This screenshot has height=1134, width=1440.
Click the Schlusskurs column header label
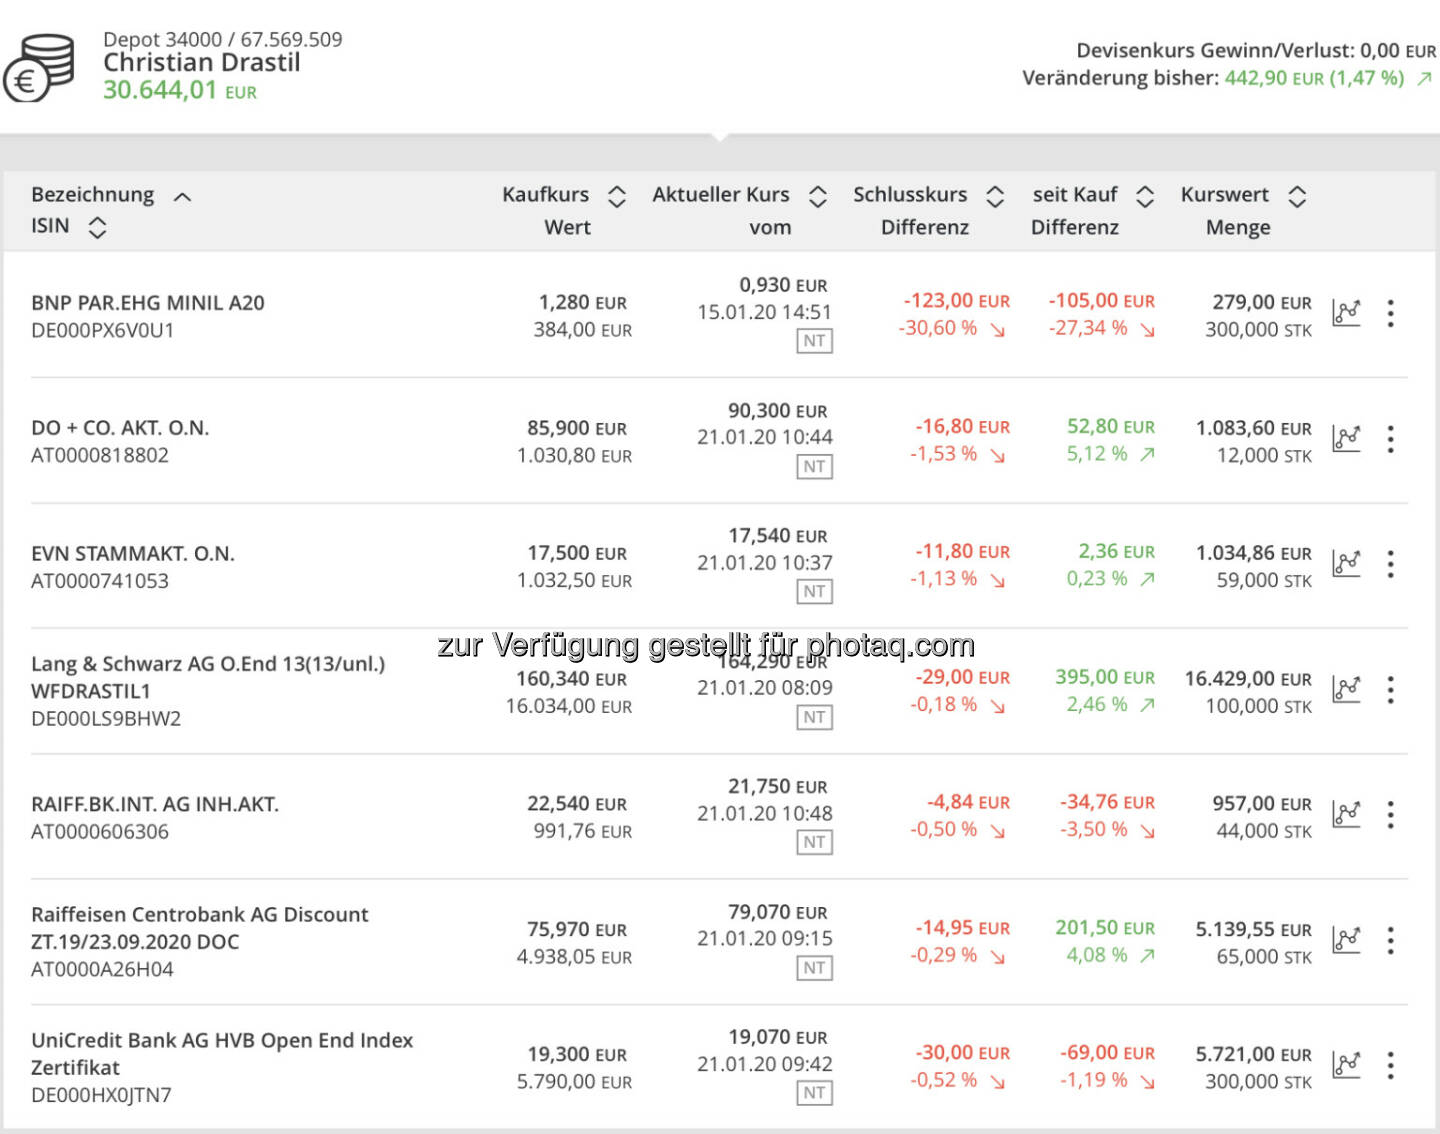point(910,194)
